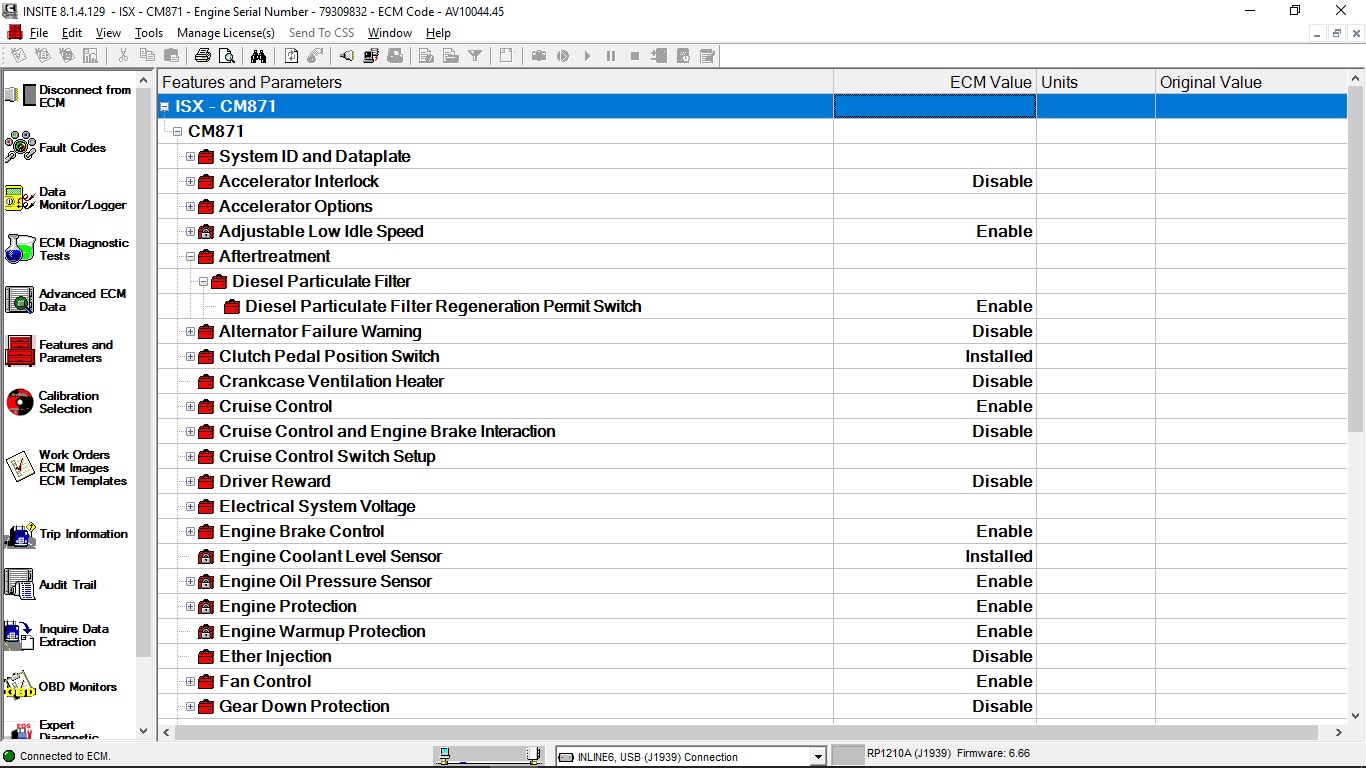Click the Stop toolbar button

(x=635, y=56)
